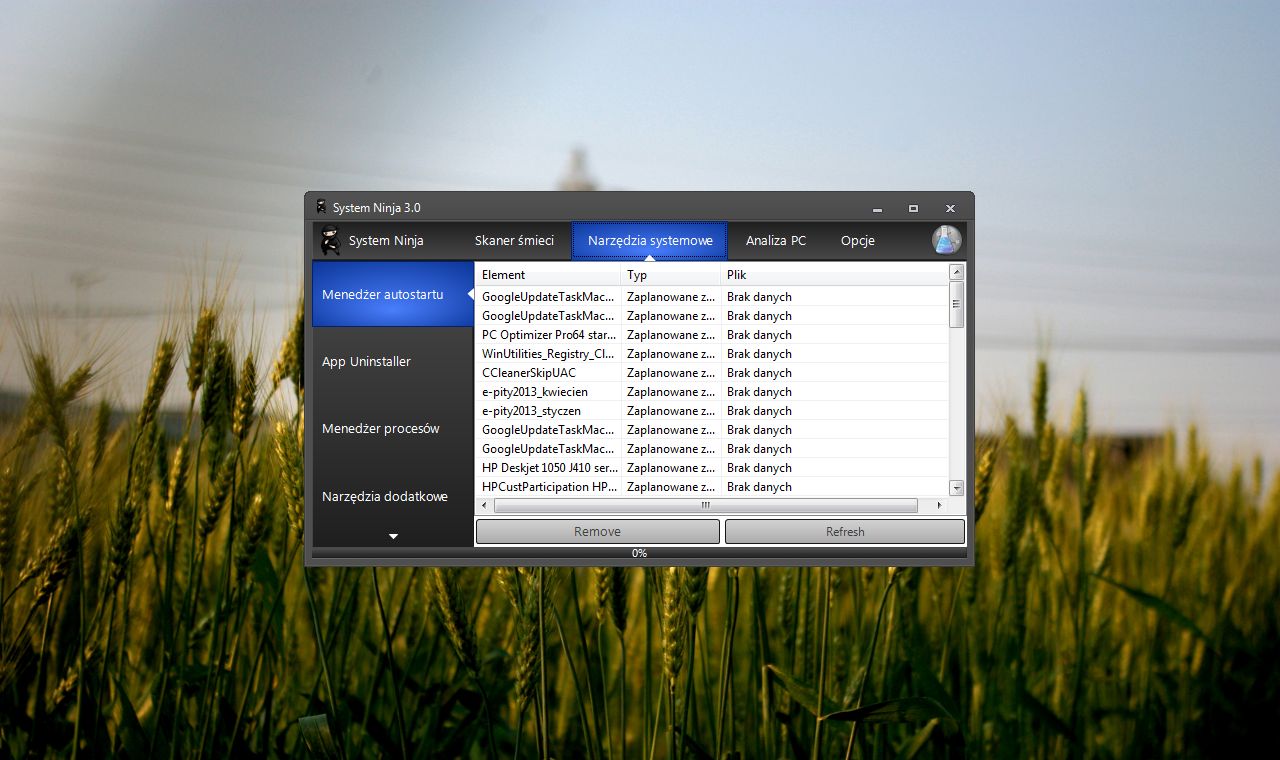Click the Remove button

tap(598, 531)
